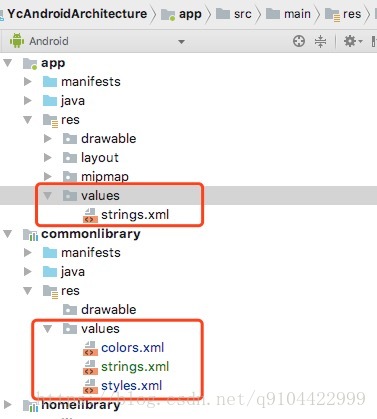Collapse res folder under app
Viewport: 377px width, 419px height.
pos(28,120)
